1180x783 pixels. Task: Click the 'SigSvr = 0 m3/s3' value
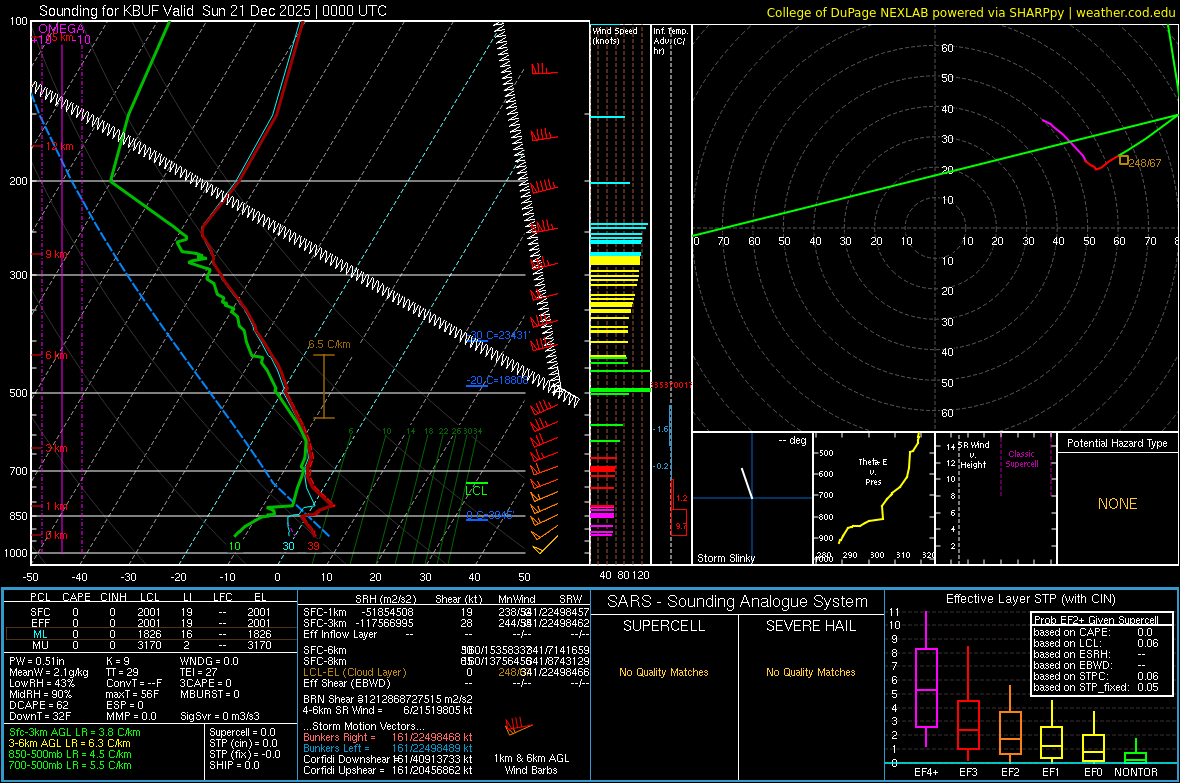click(220, 716)
